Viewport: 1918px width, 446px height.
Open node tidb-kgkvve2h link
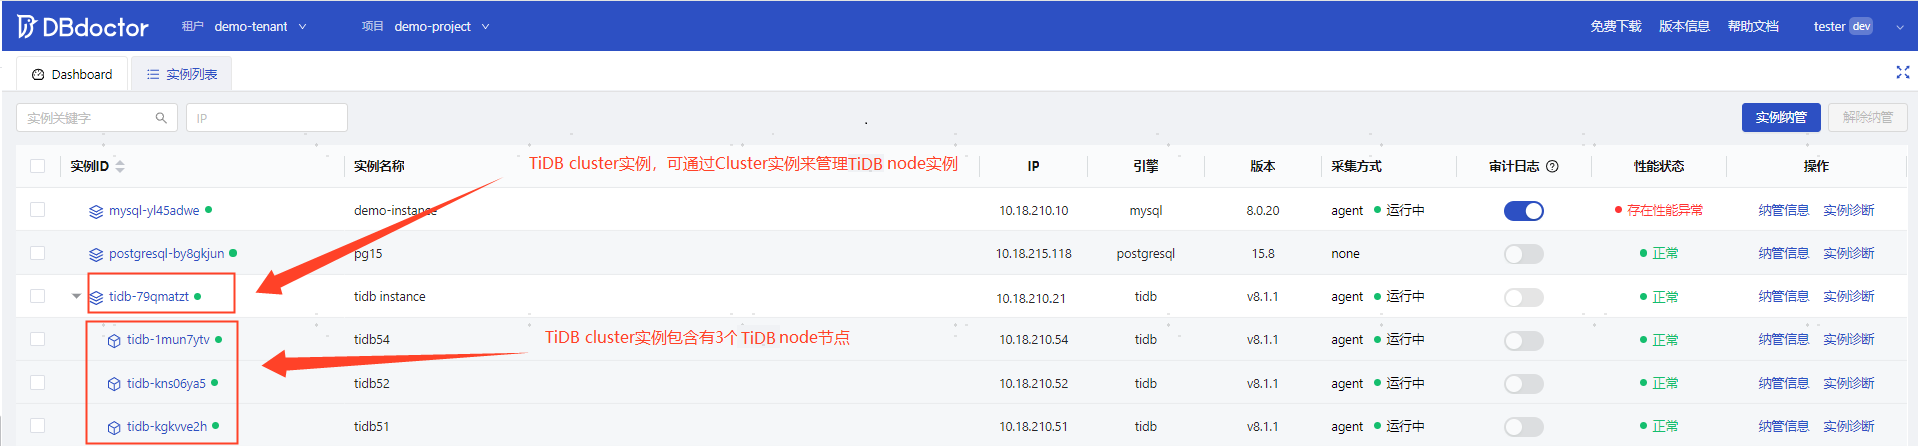coord(167,427)
